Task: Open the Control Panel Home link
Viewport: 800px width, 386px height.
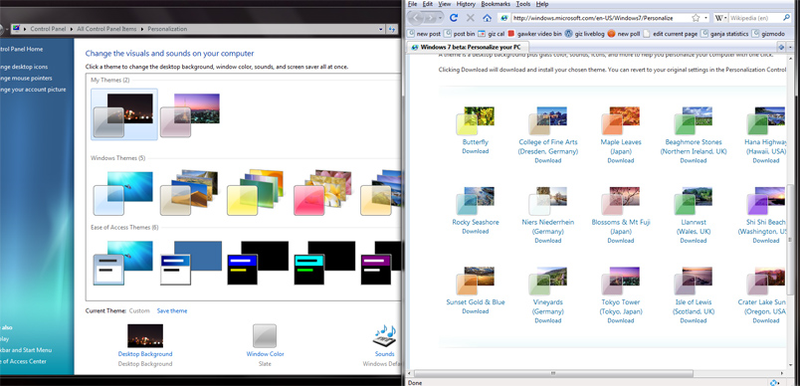Action: click(x=21, y=49)
